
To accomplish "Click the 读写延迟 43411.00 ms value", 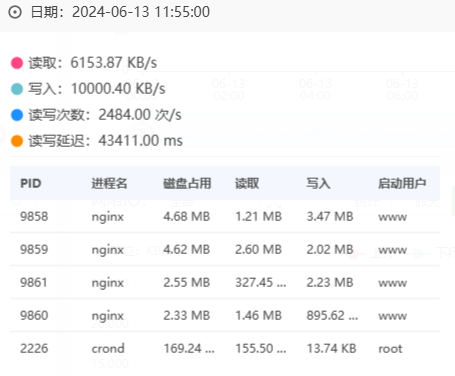I will (140, 141).
